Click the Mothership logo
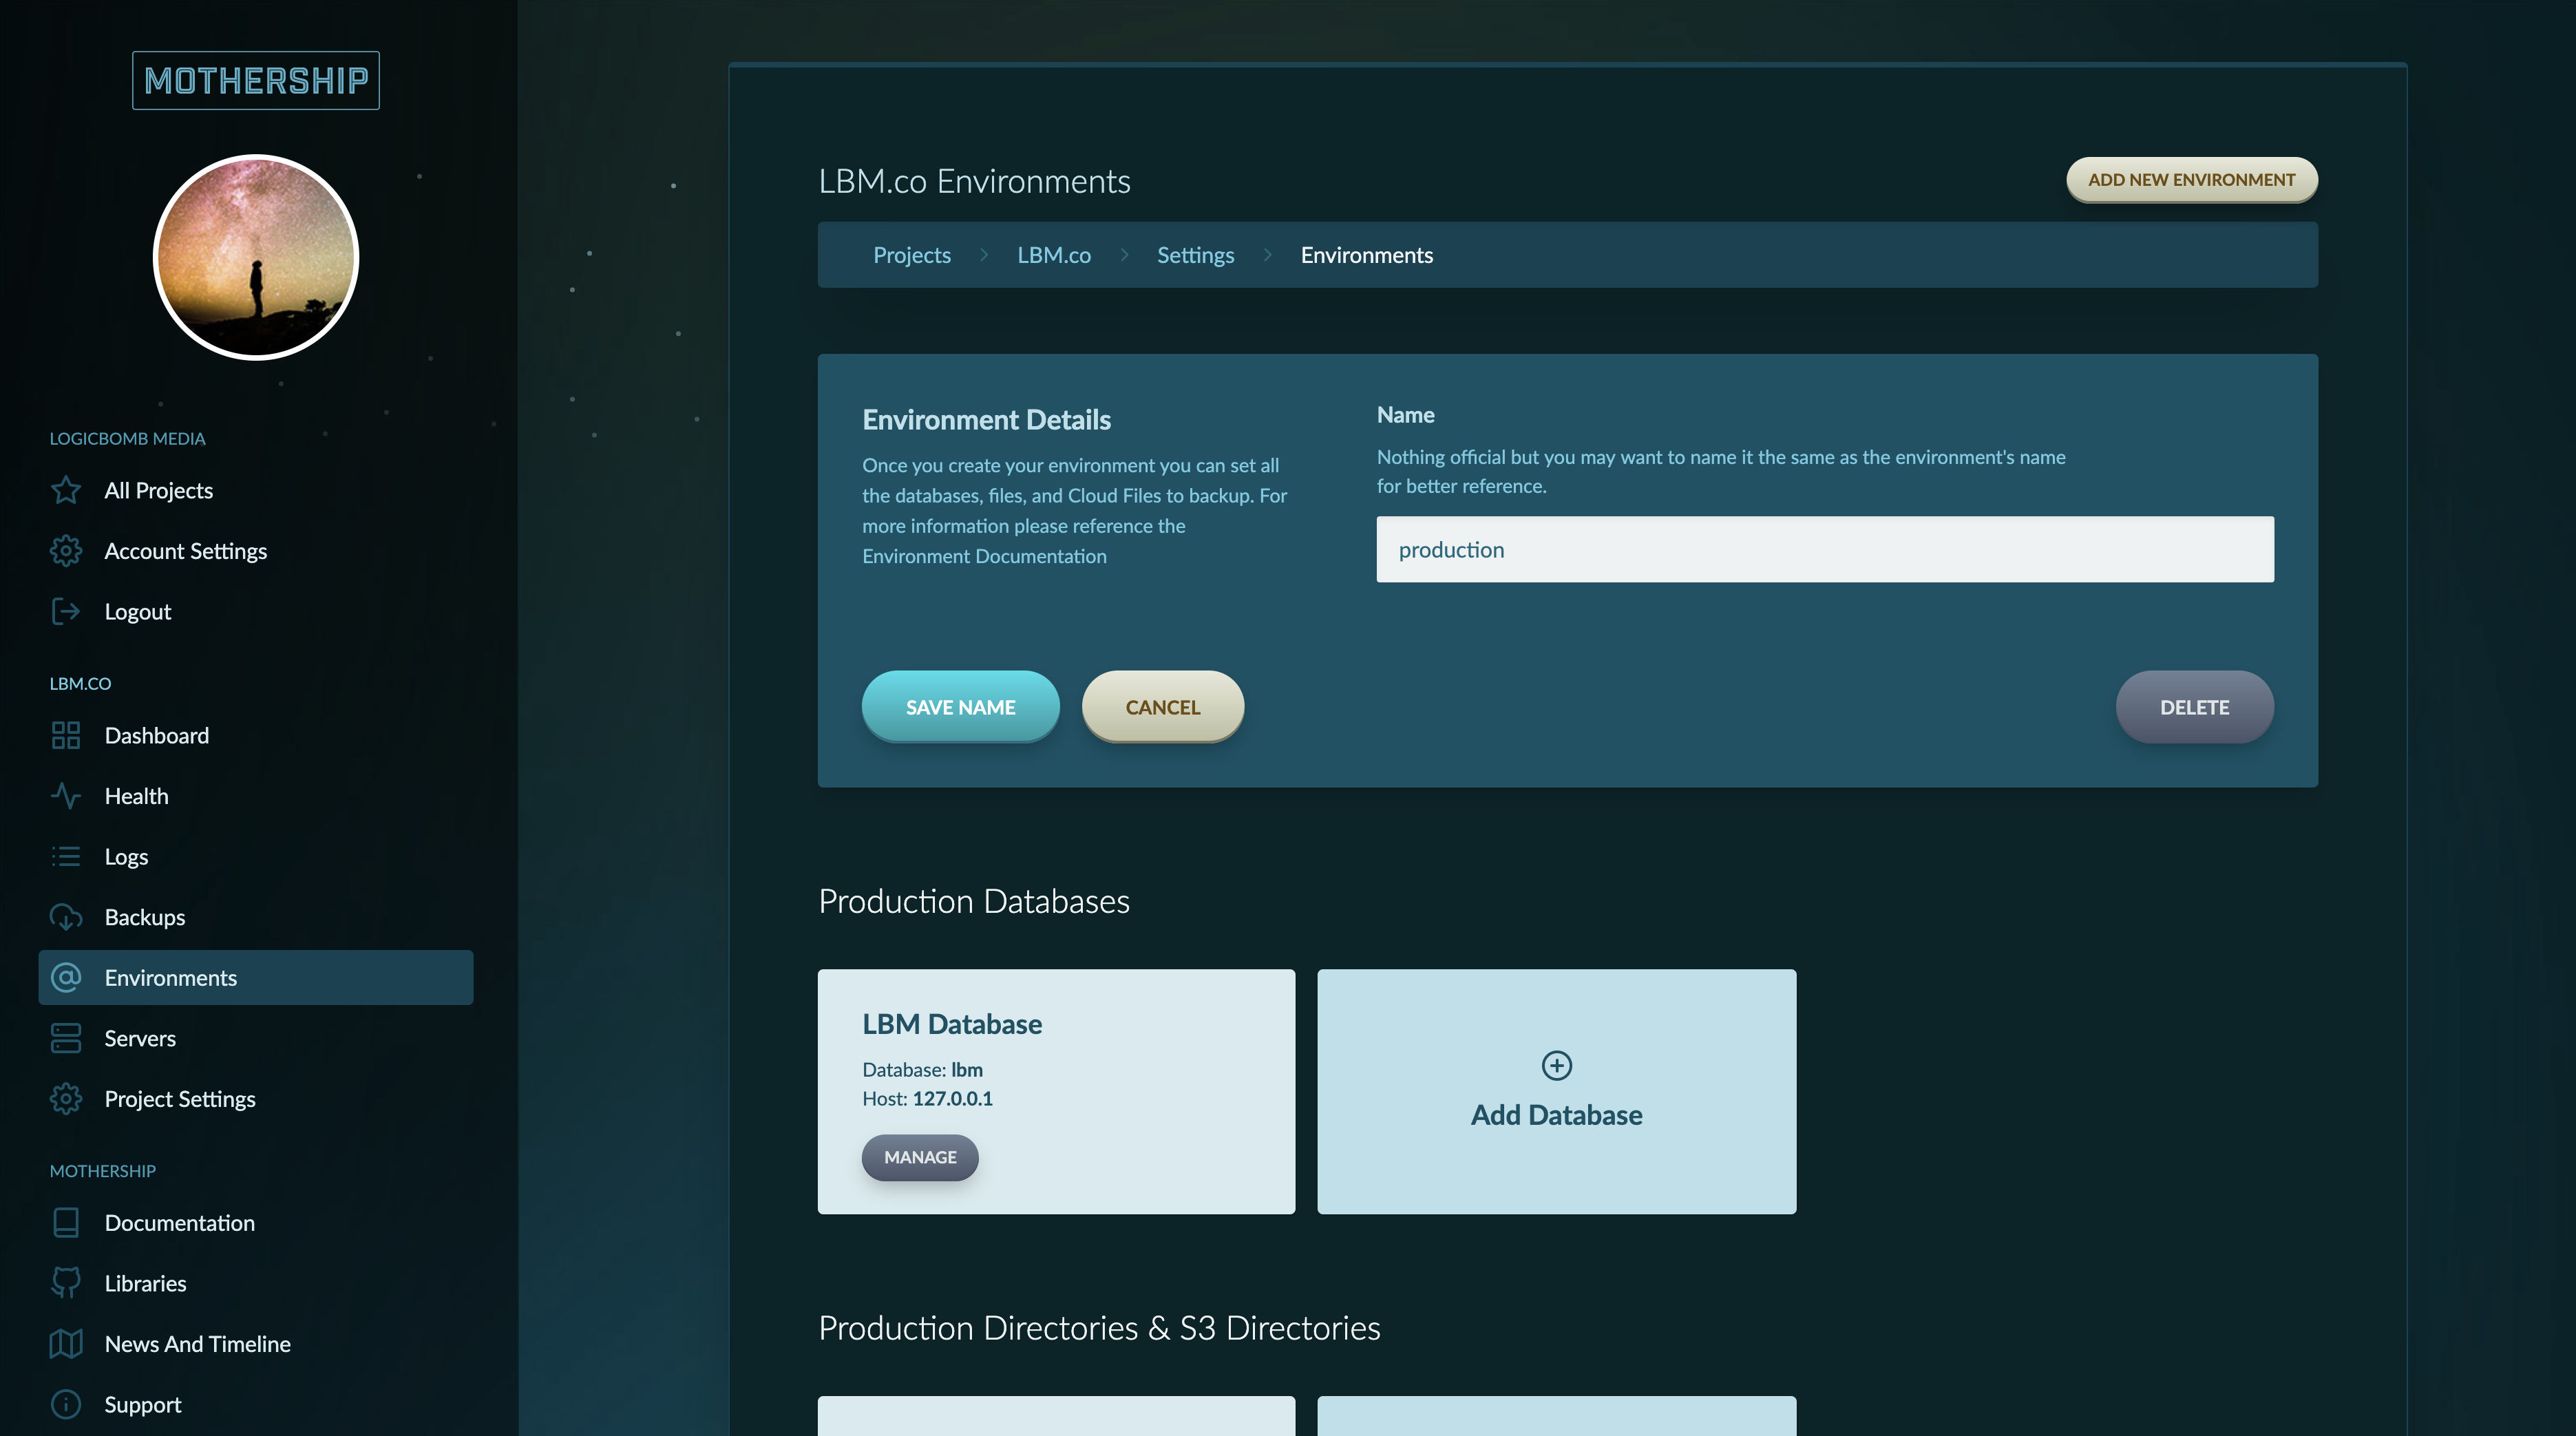The height and width of the screenshot is (1436, 2576). click(256, 80)
